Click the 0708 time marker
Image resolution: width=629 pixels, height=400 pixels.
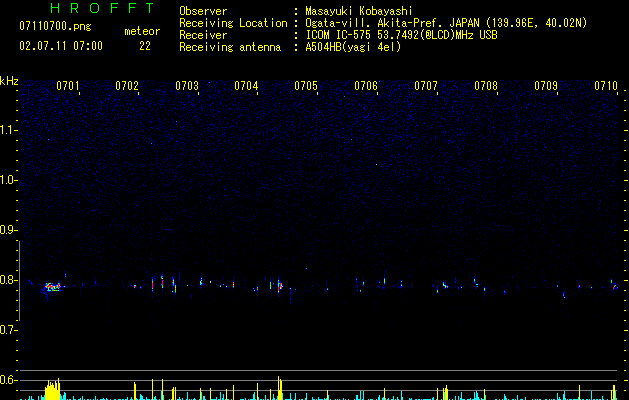[x=486, y=86]
